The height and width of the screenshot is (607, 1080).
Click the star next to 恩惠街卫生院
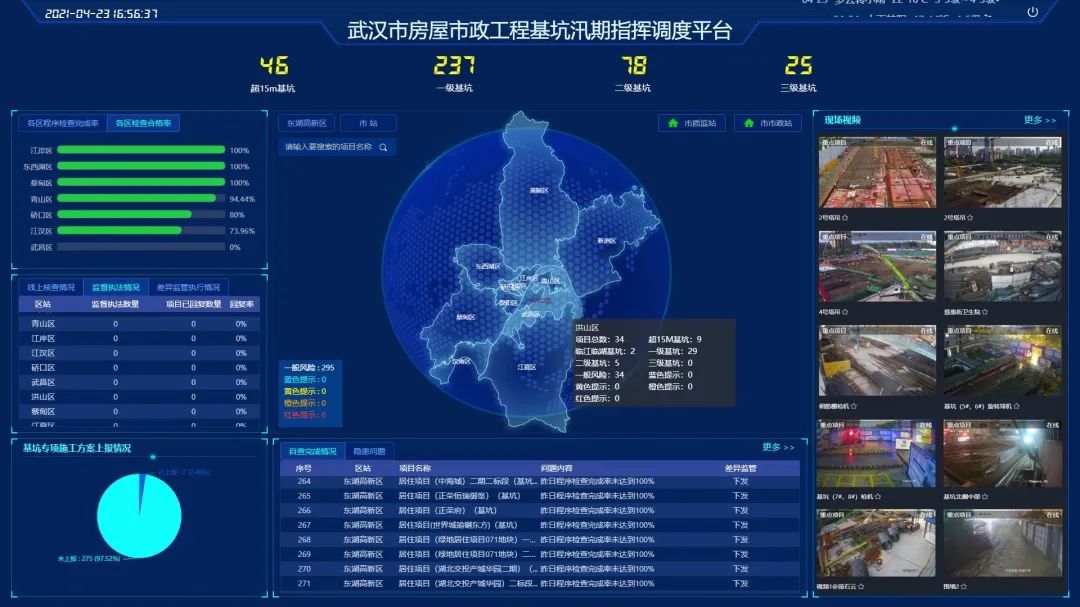click(984, 312)
